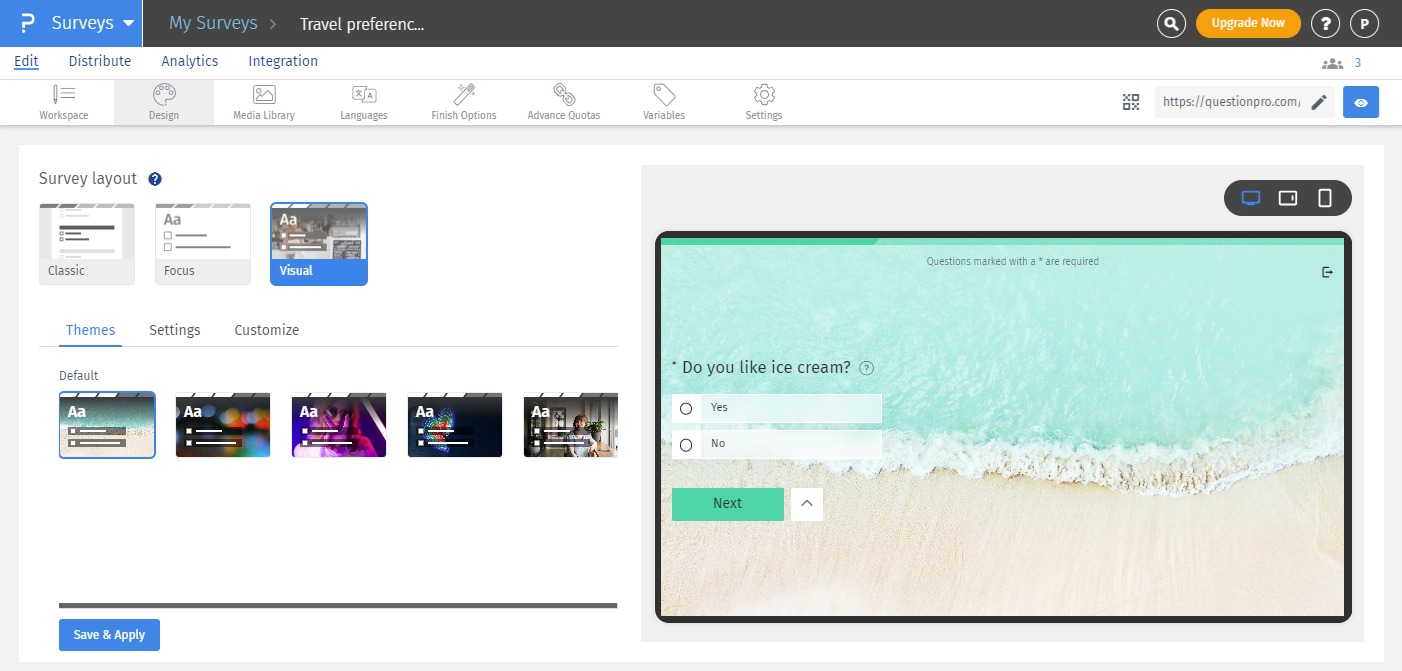Open the Distribute tab
1402x671 pixels.
pyautogui.click(x=100, y=61)
